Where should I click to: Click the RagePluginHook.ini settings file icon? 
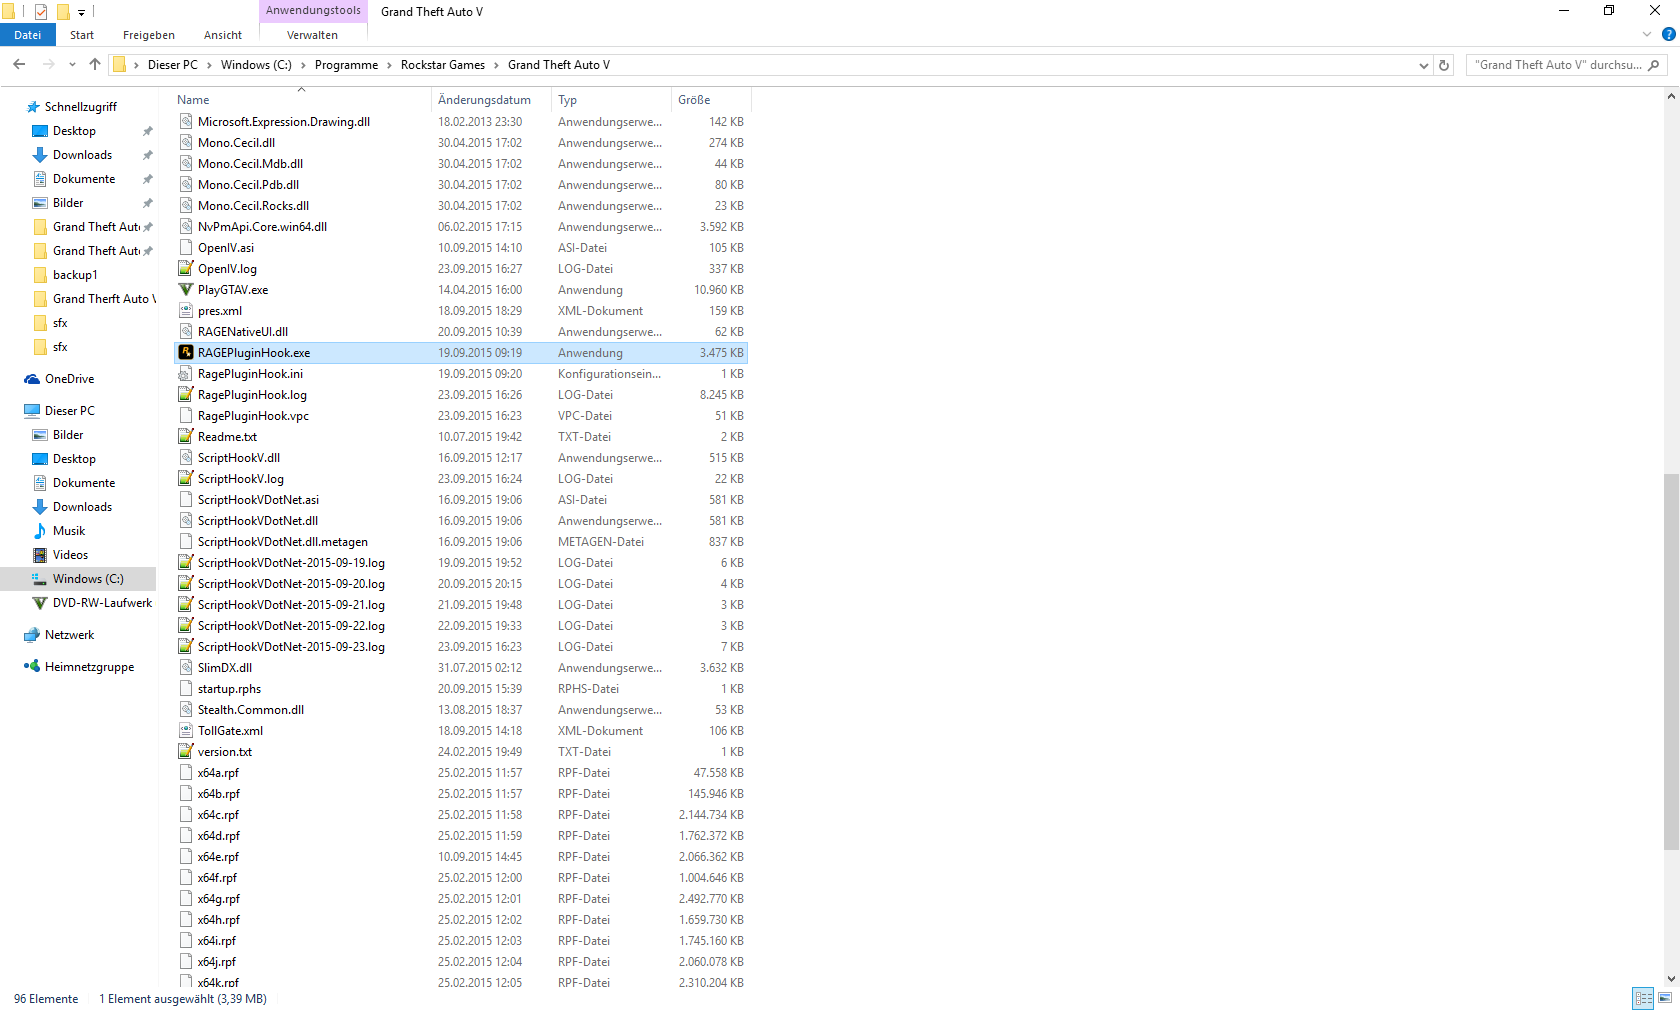click(185, 374)
